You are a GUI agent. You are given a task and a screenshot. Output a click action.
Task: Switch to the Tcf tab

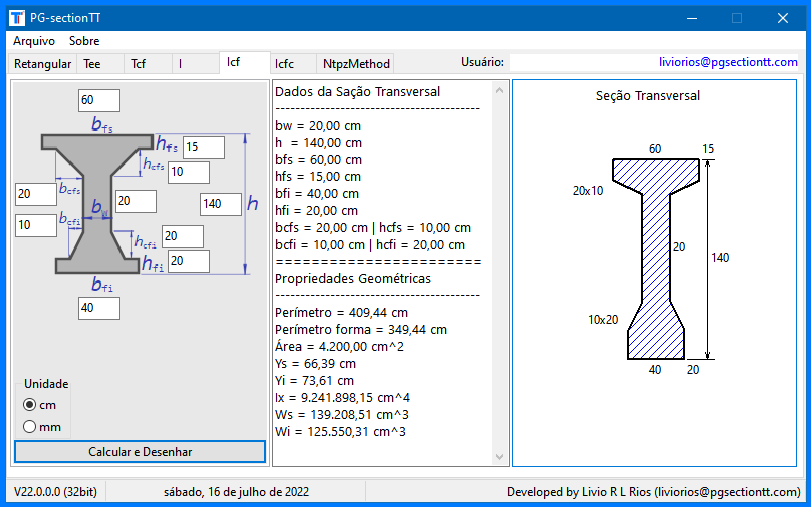point(148,64)
